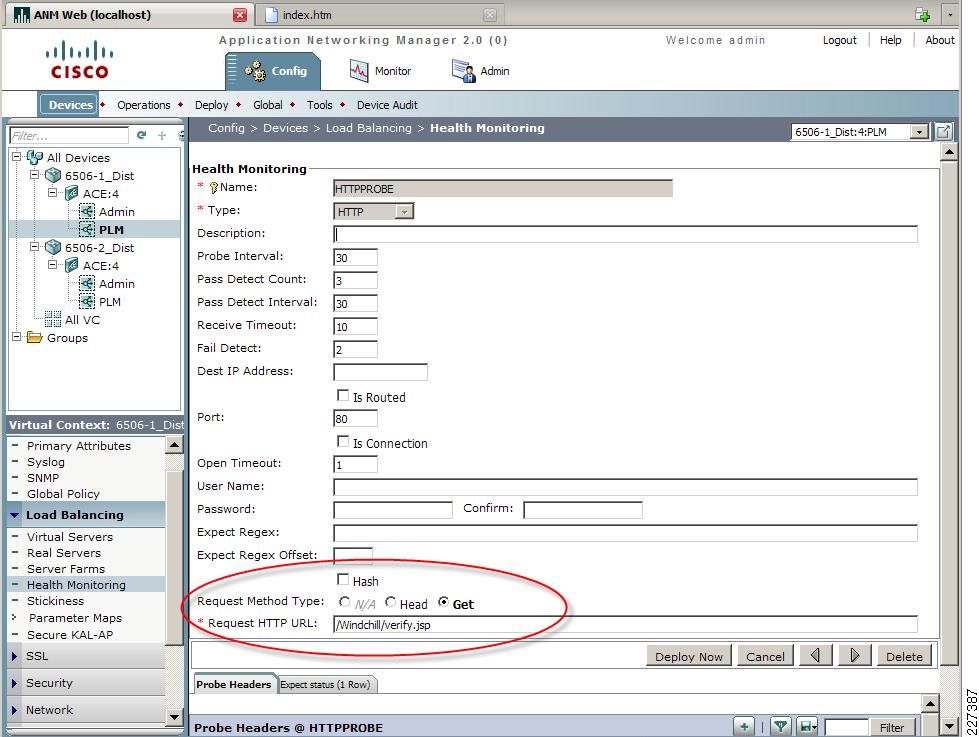Click sidebar scrollbar down arrow

coord(174,717)
